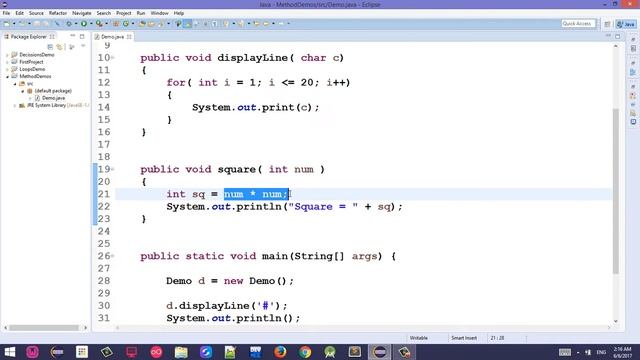
Task: Open the Refactor menu
Action: 58,13
